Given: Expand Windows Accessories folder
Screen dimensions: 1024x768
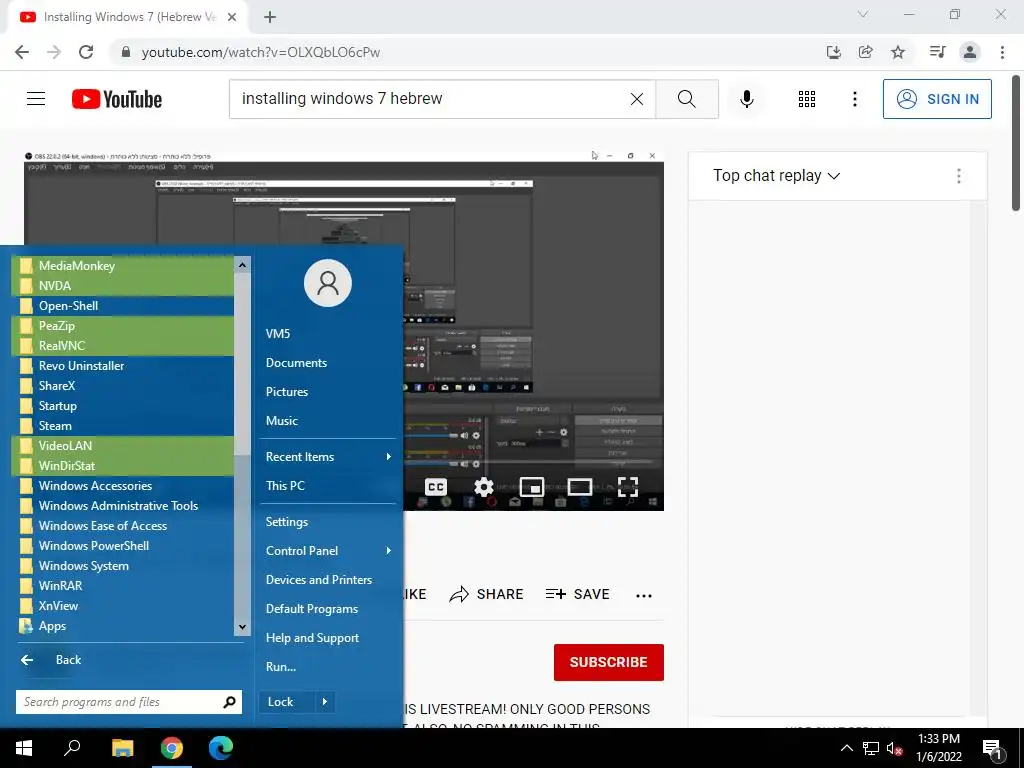Looking at the screenshot, I should click(123, 486).
